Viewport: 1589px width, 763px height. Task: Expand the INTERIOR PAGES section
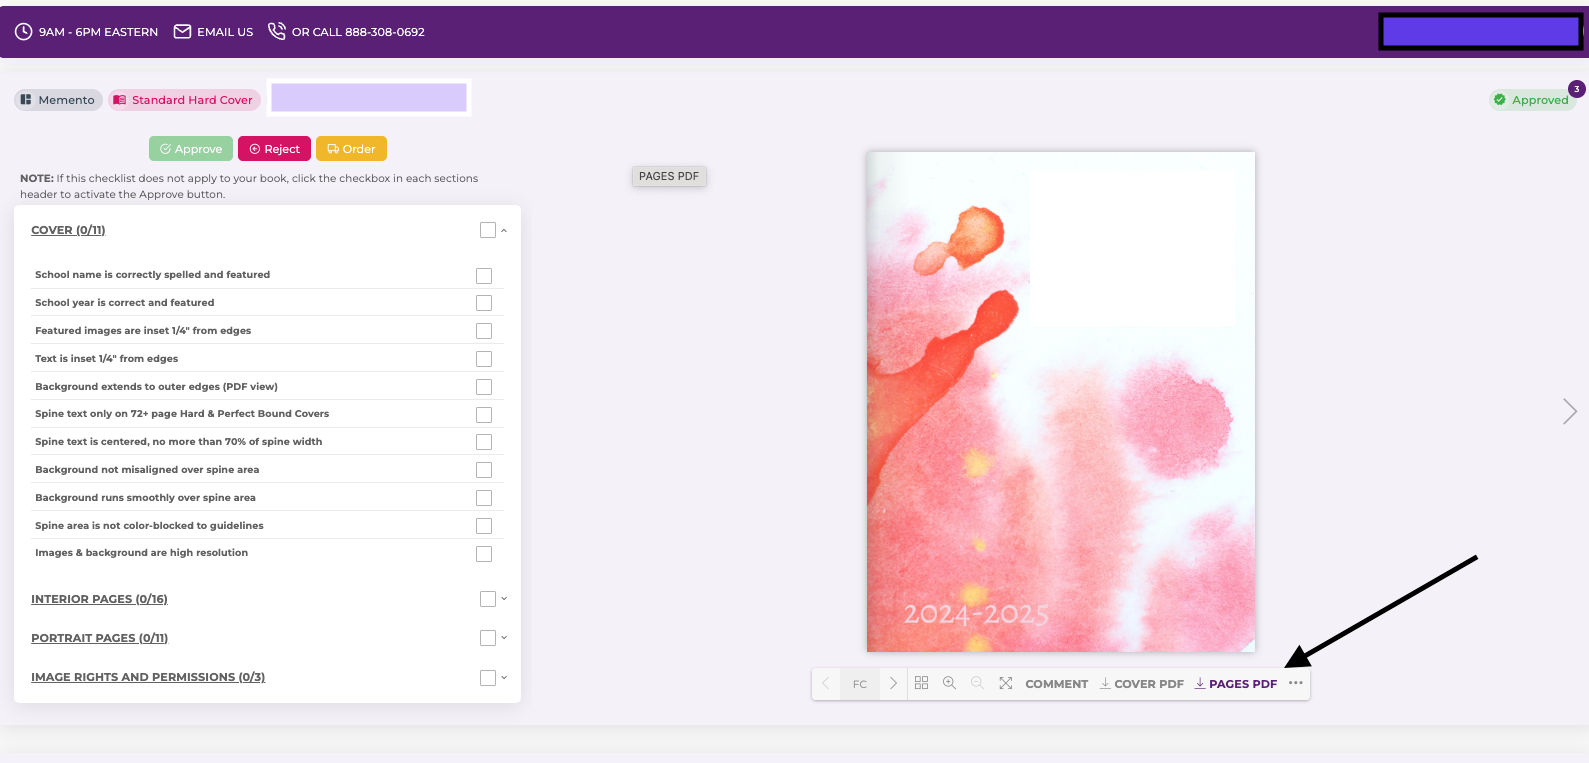click(504, 598)
